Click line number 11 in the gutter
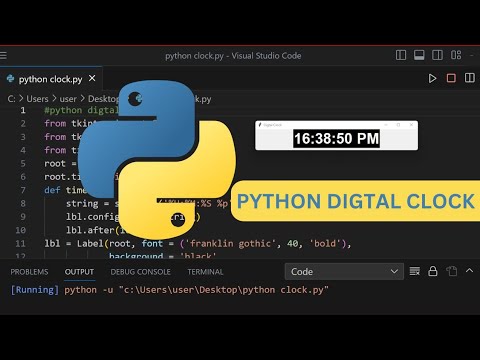Screen dimensions: 480x360 pyautogui.click(x=20, y=244)
